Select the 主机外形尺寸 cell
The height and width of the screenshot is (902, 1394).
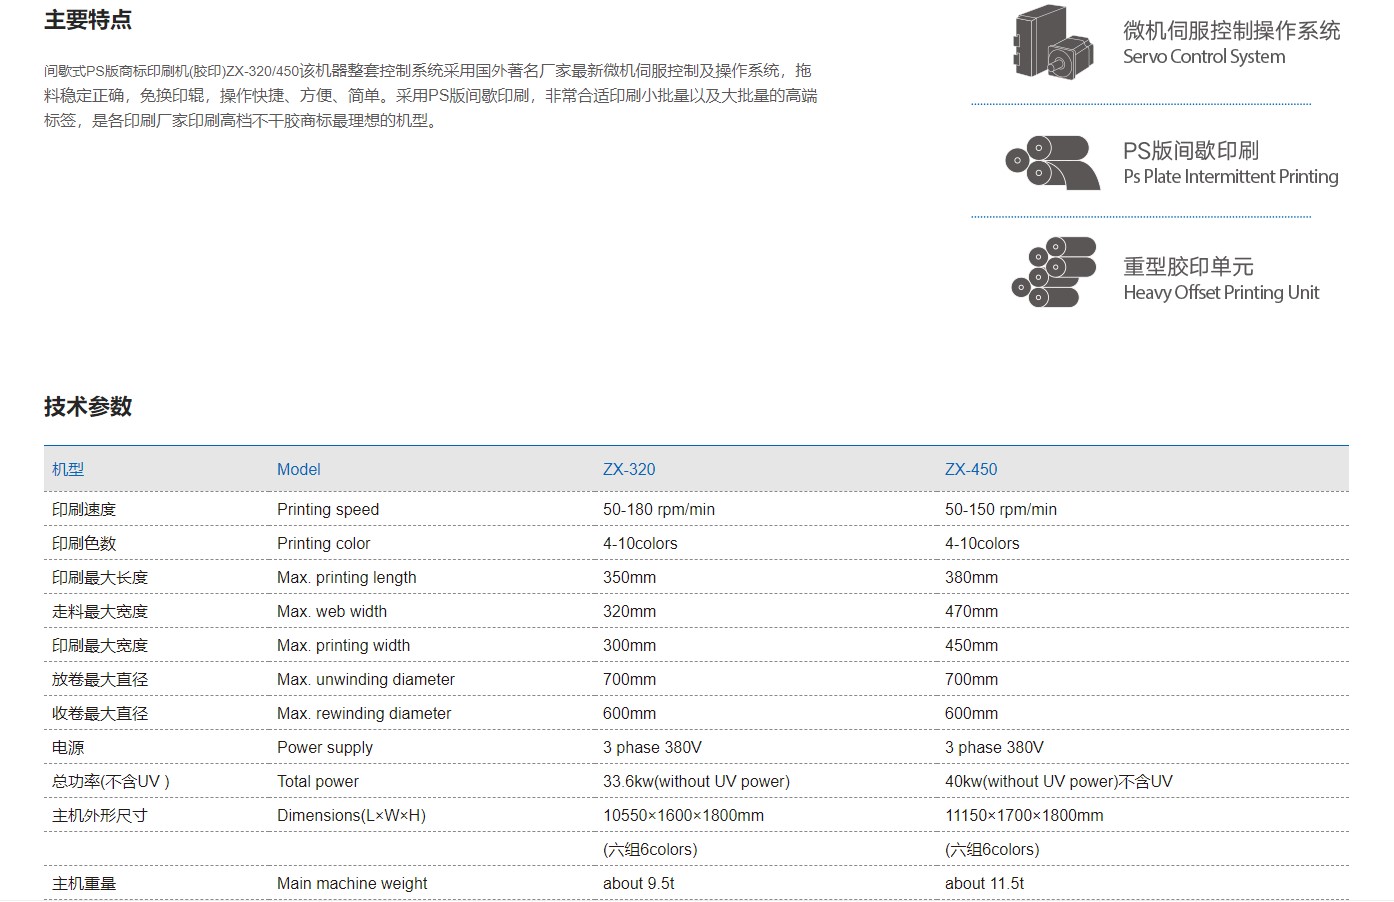100,815
